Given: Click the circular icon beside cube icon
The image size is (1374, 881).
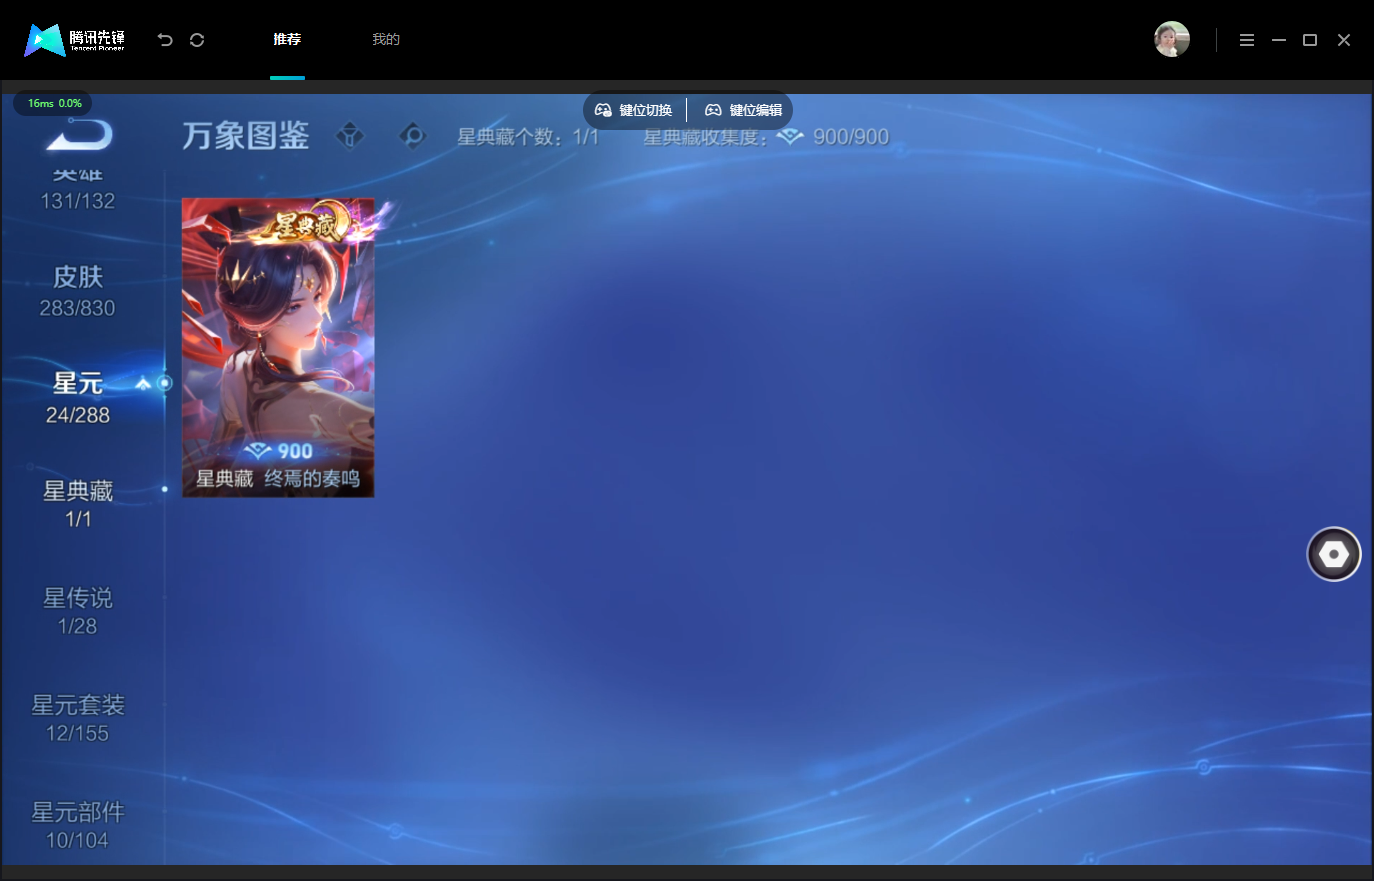Looking at the screenshot, I should pos(412,135).
